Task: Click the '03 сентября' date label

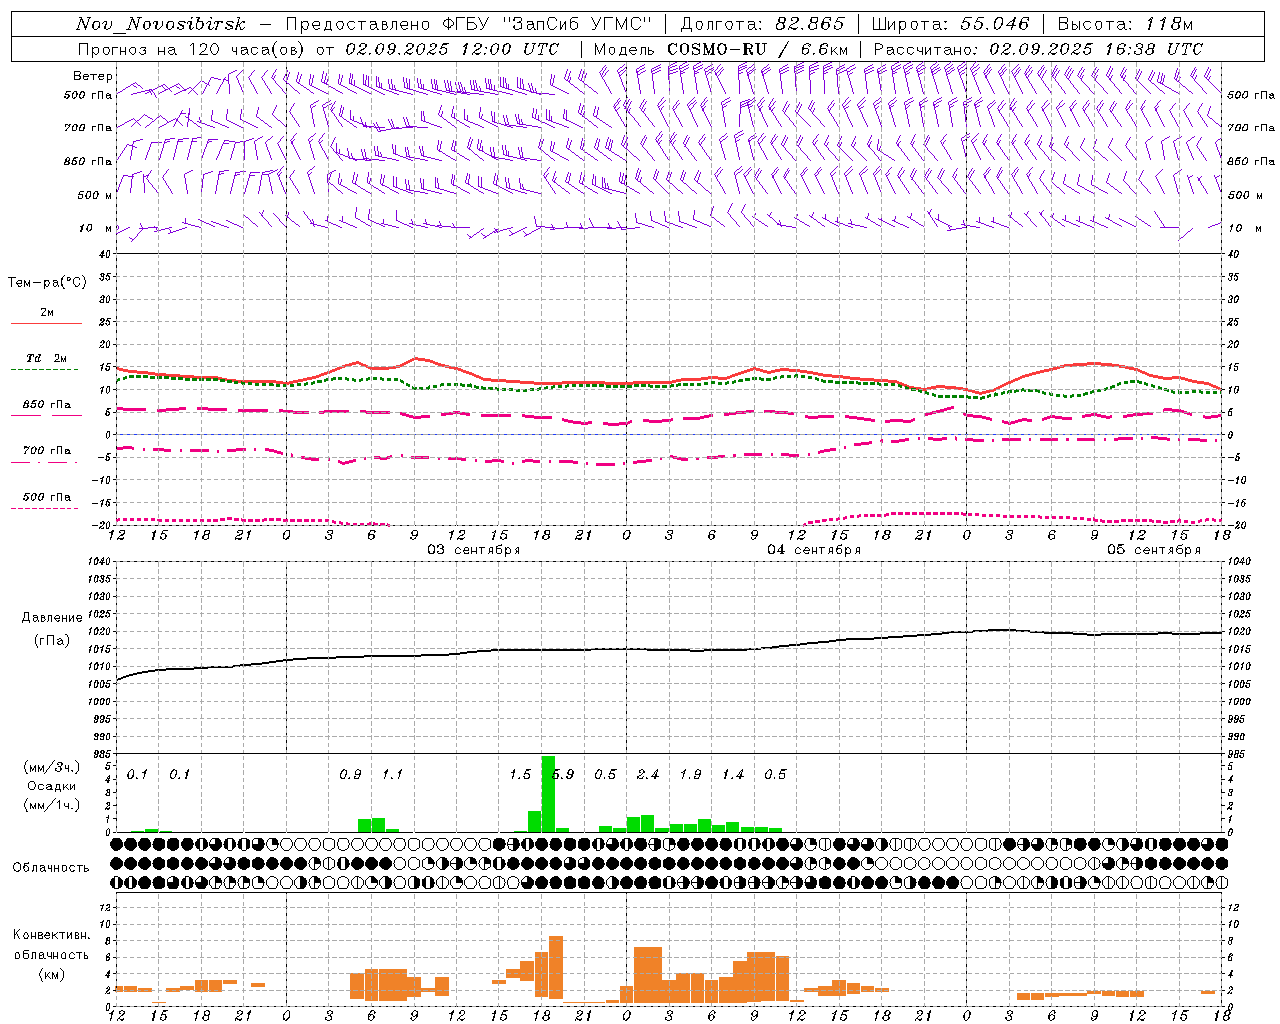Action: [474, 550]
